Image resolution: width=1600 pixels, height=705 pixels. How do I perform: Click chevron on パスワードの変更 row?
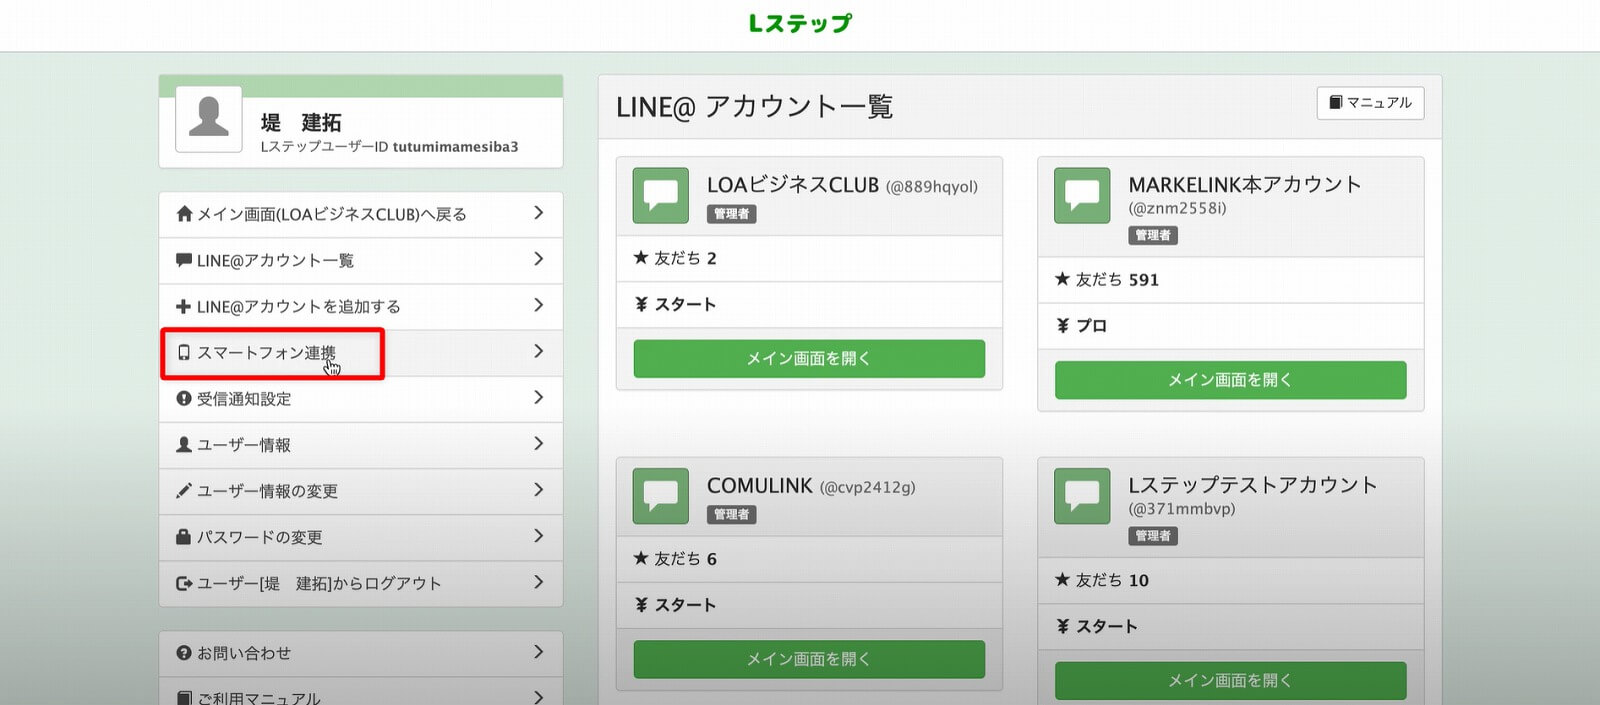(x=539, y=536)
